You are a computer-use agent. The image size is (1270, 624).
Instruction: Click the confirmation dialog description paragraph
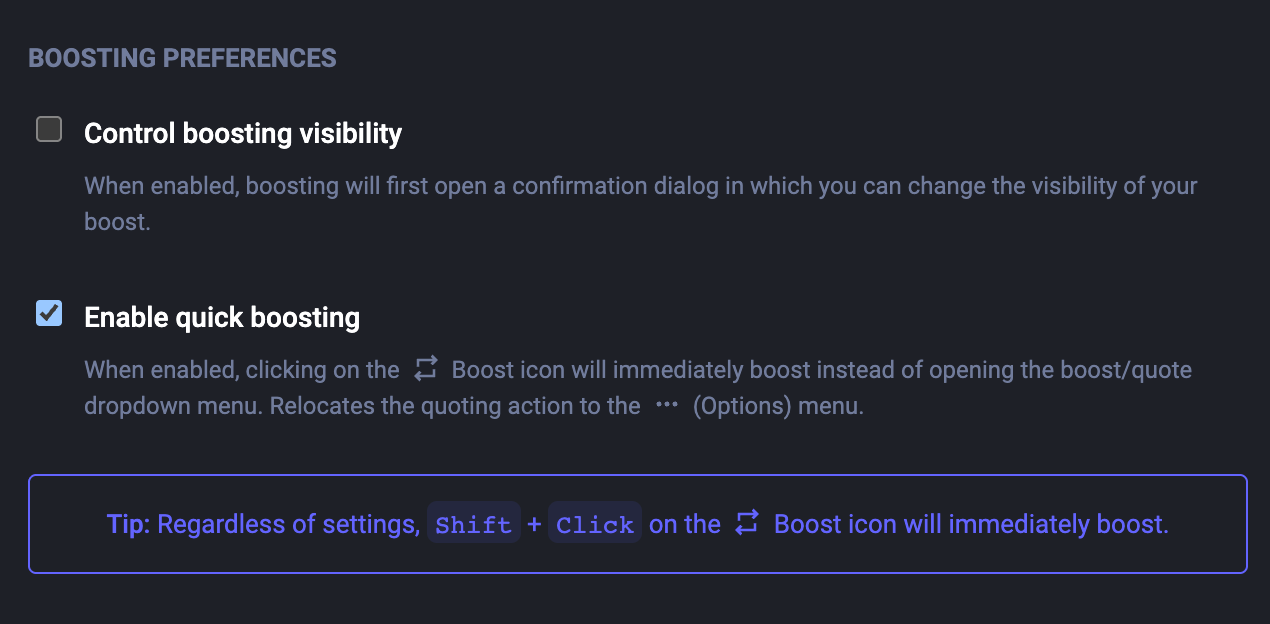point(640,186)
